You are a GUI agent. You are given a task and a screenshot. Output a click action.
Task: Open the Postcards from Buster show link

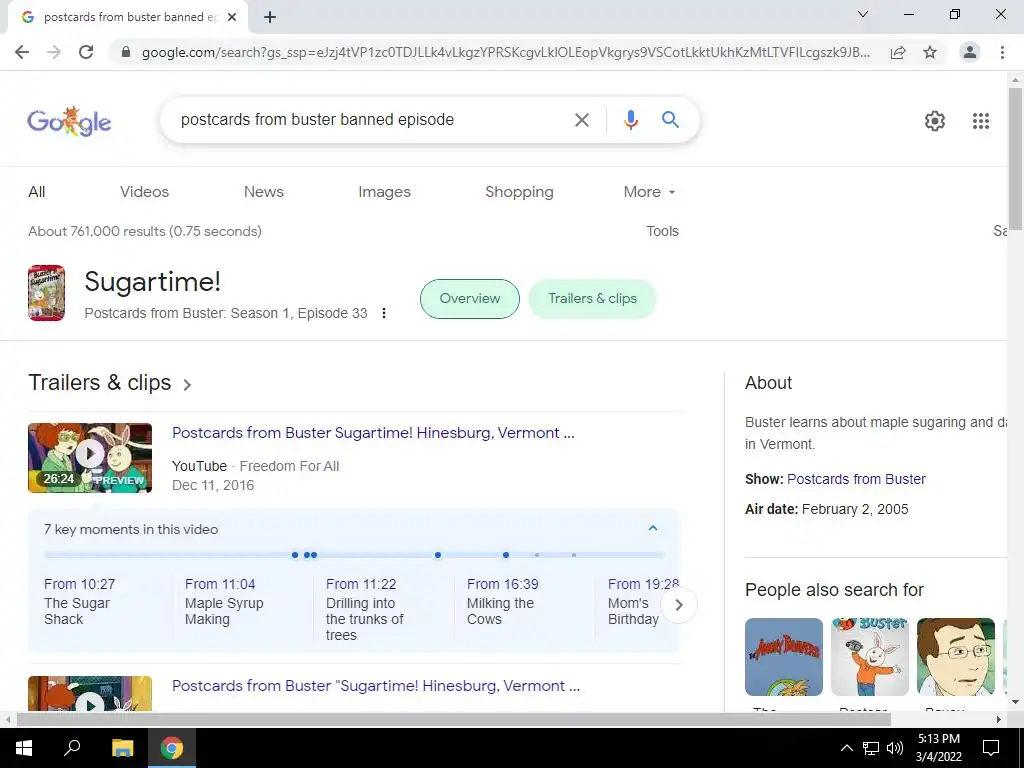[856, 479]
